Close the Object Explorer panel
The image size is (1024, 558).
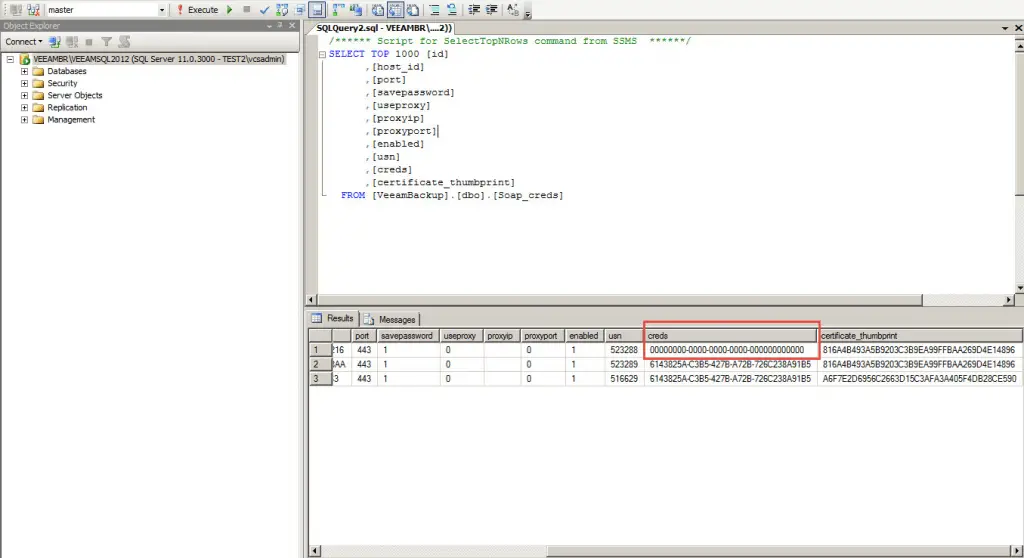pyautogui.click(x=292, y=25)
